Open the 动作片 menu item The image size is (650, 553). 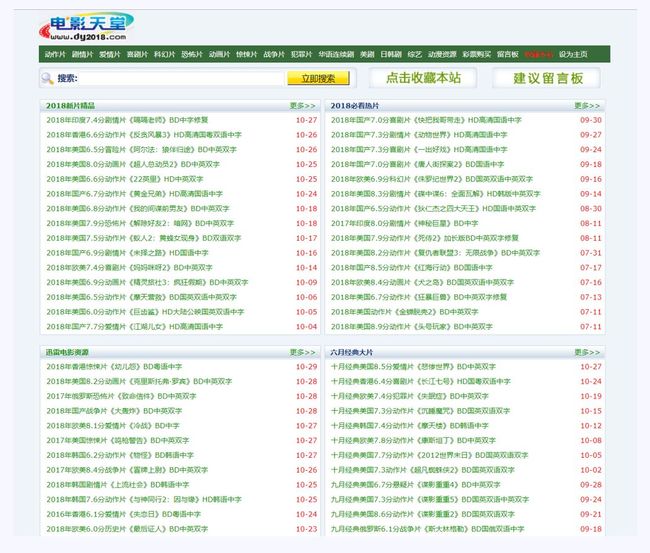(55, 54)
